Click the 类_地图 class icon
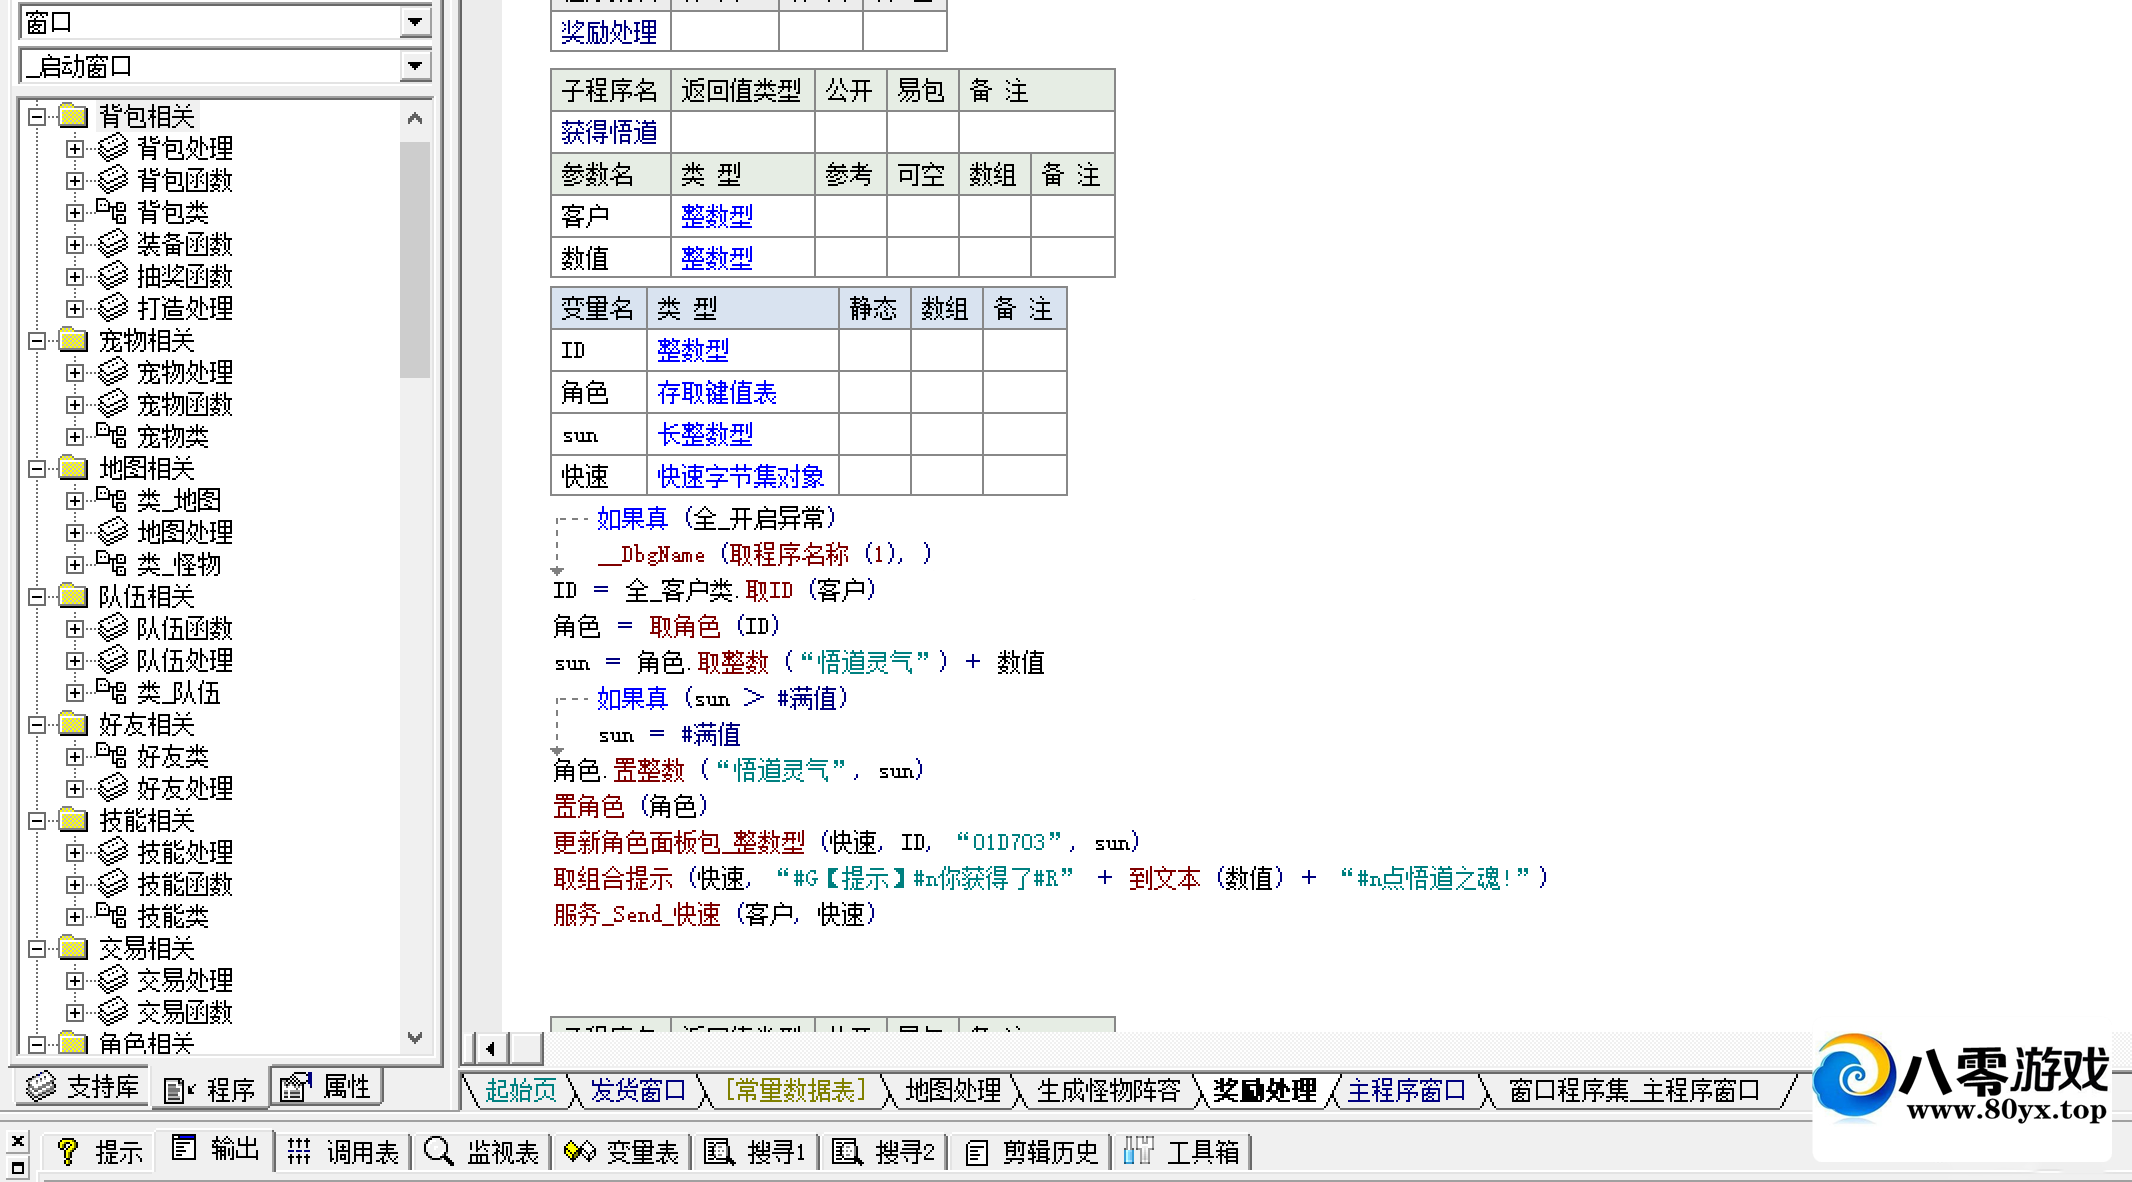 pos(111,500)
